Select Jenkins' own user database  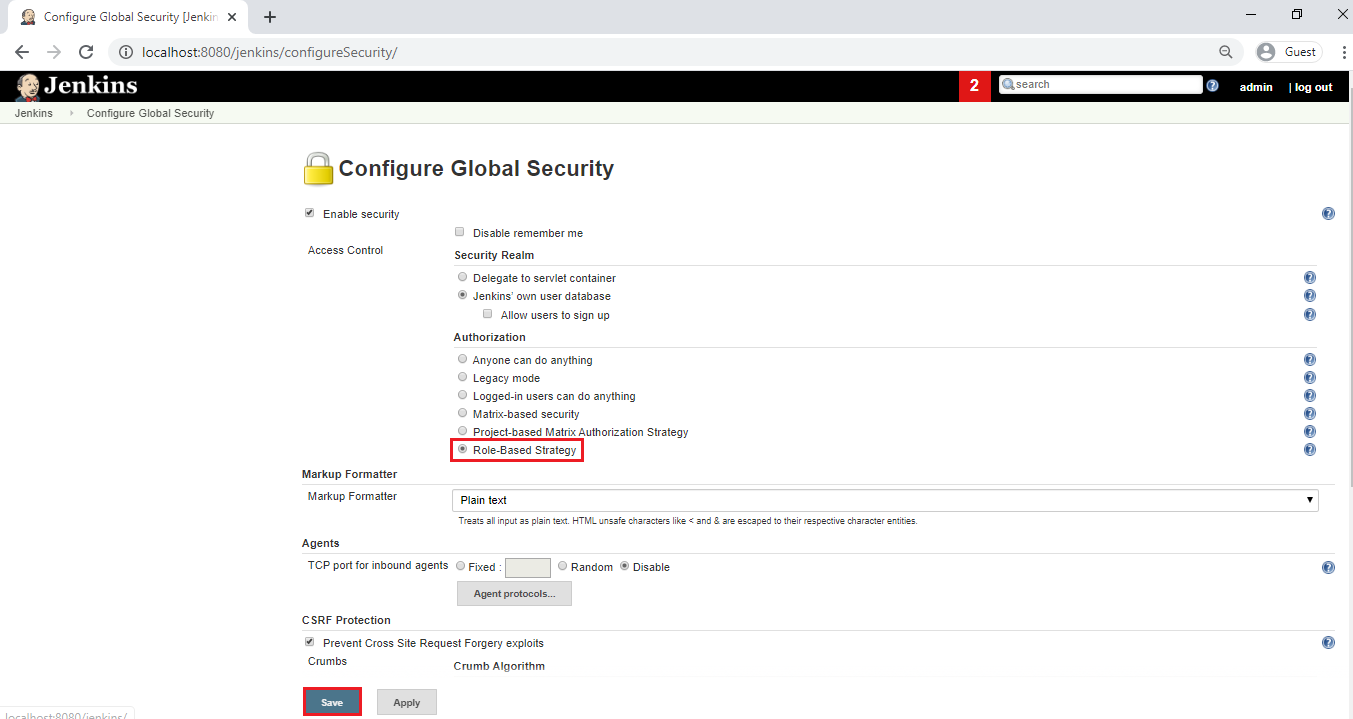pyautogui.click(x=462, y=295)
